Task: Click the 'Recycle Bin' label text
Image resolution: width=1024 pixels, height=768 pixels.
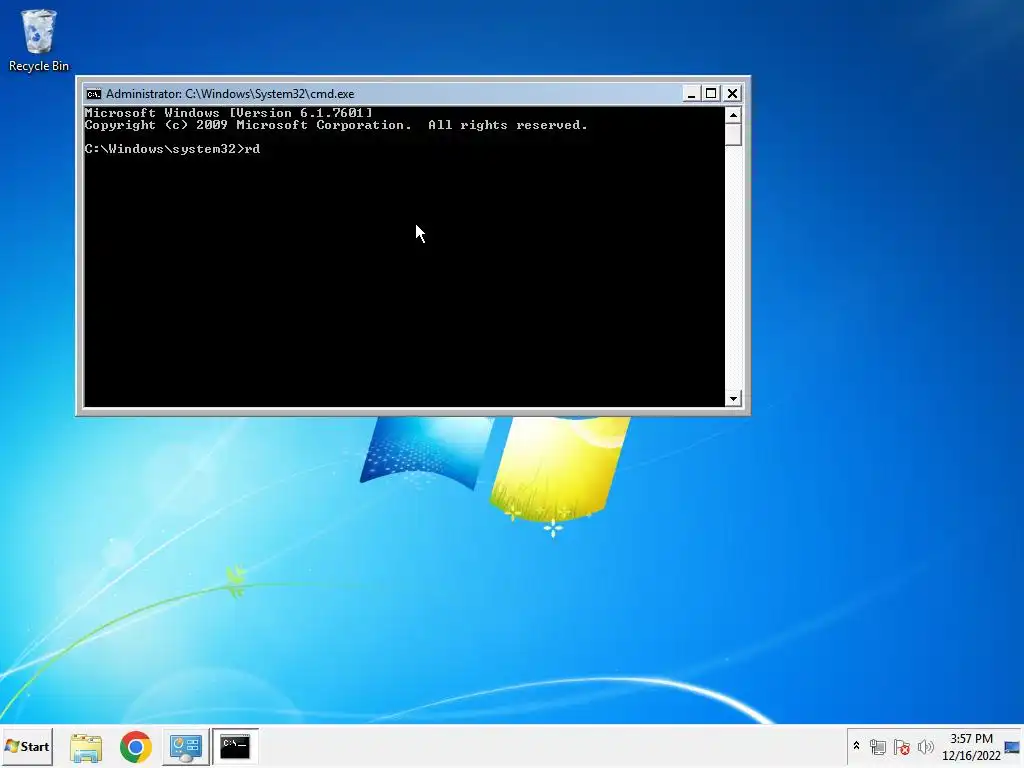Action: 39,66
